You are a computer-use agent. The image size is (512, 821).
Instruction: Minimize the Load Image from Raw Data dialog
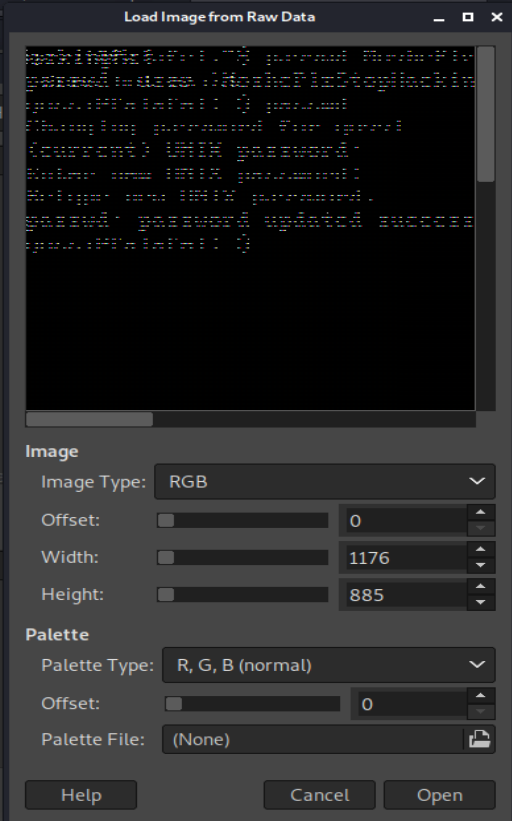point(439,18)
